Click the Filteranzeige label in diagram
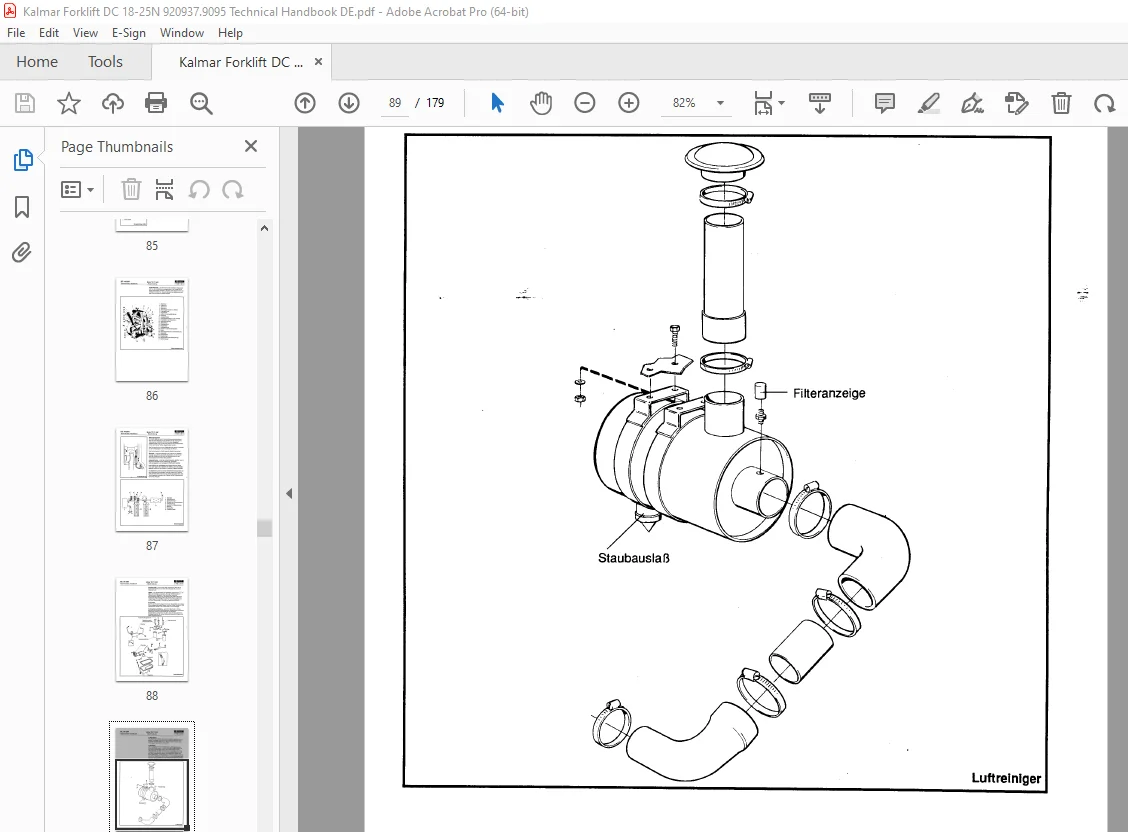The image size is (1128, 832). tap(829, 393)
